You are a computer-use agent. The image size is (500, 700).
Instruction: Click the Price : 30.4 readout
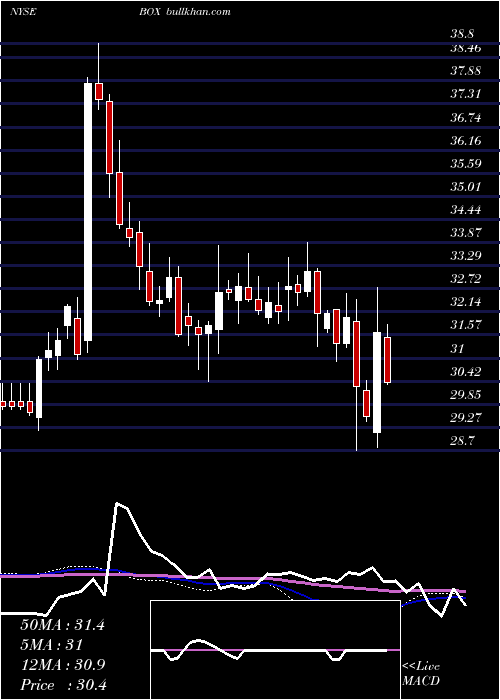(x=63, y=685)
